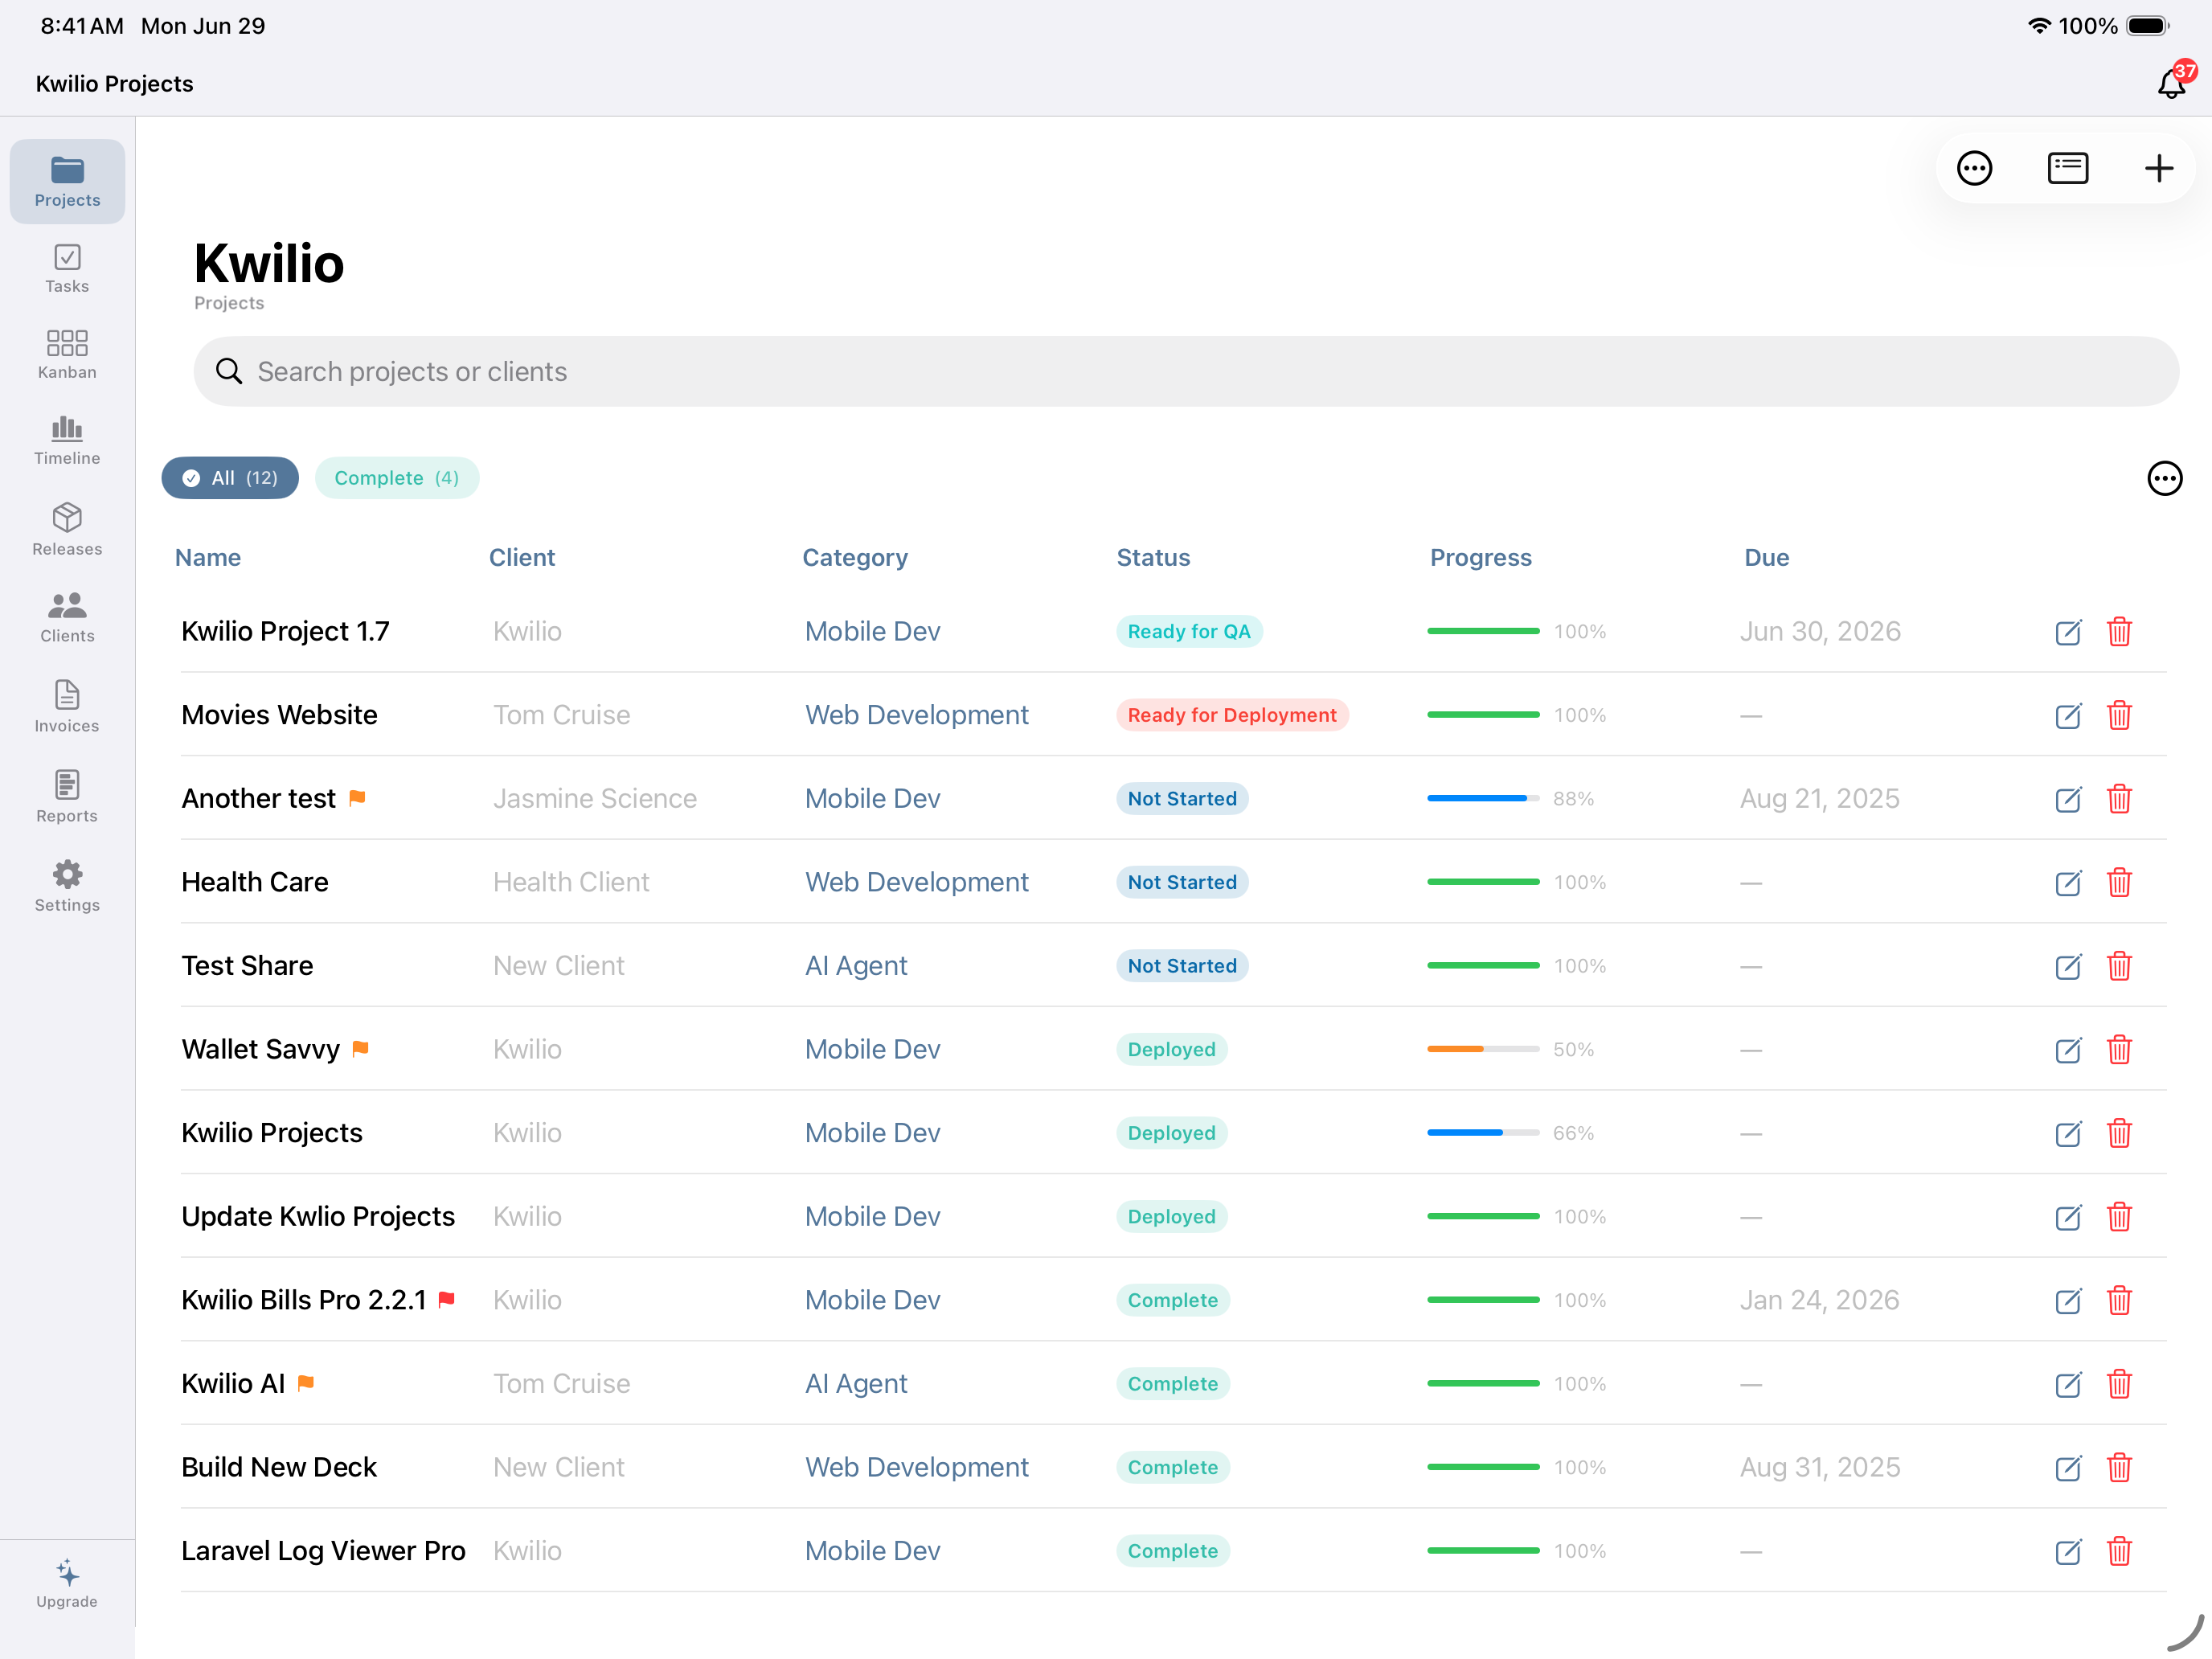Sort by Due column header
The height and width of the screenshot is (1659, 2212).
click(1766, 558)
